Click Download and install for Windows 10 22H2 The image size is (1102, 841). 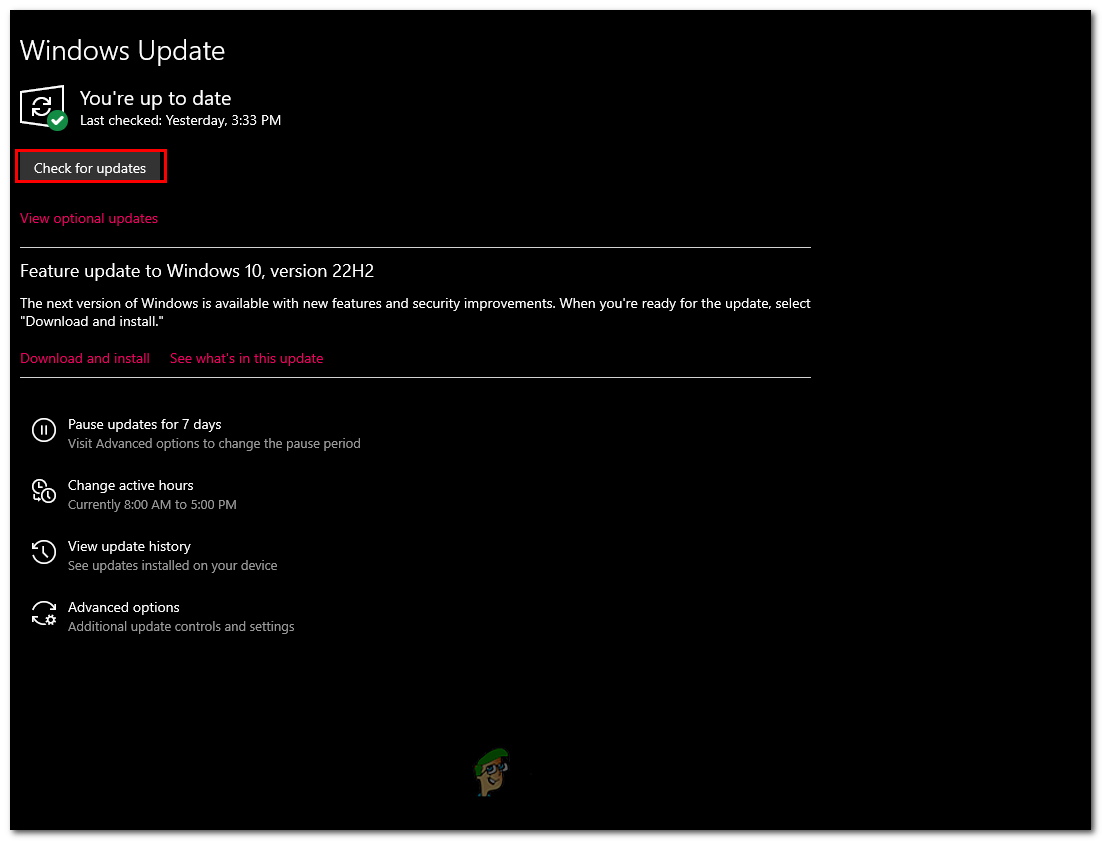pyautogui.click(x=85, y=358)
